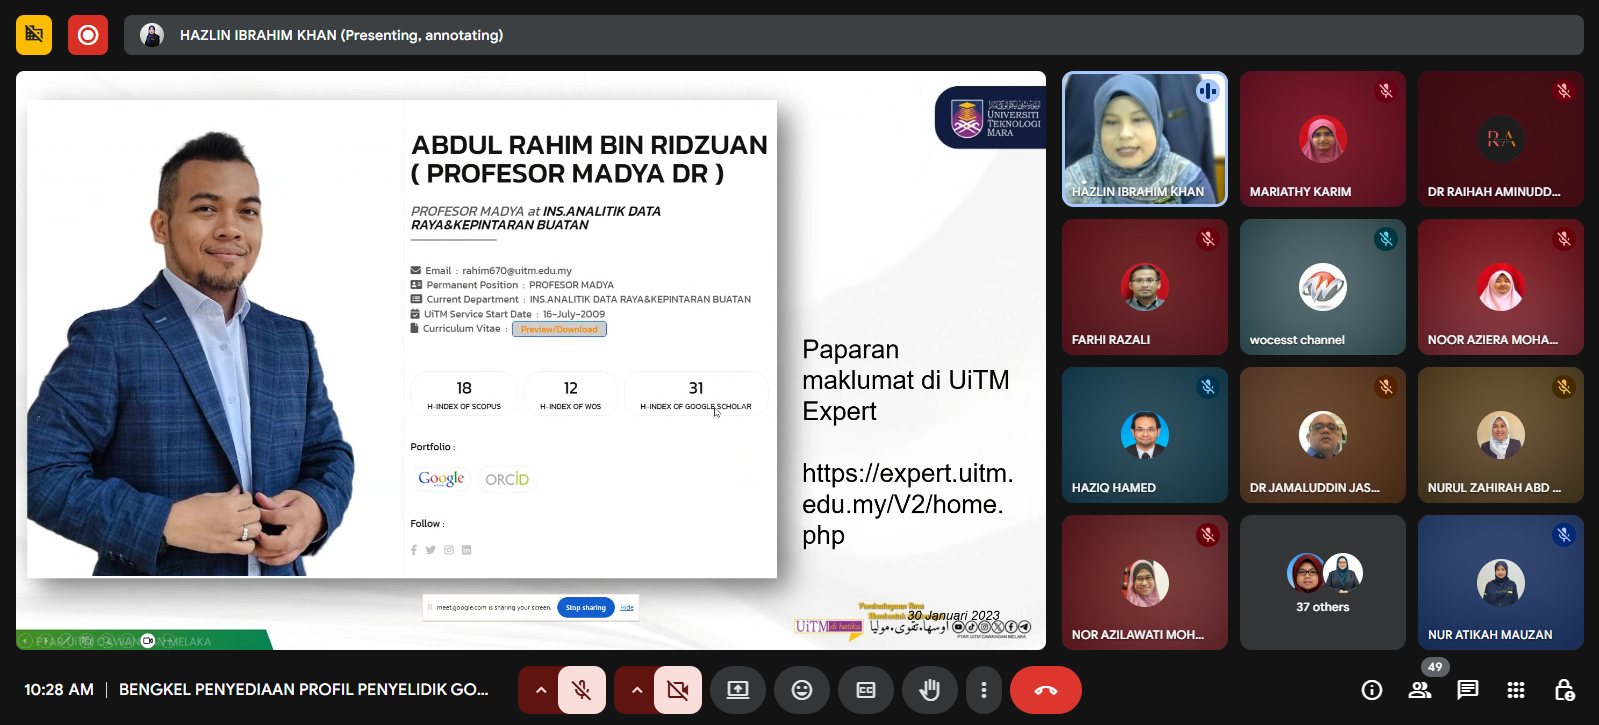1599x725 pixels.
Task: Open the chat messages panel
Action: [x=1468, y=690]
